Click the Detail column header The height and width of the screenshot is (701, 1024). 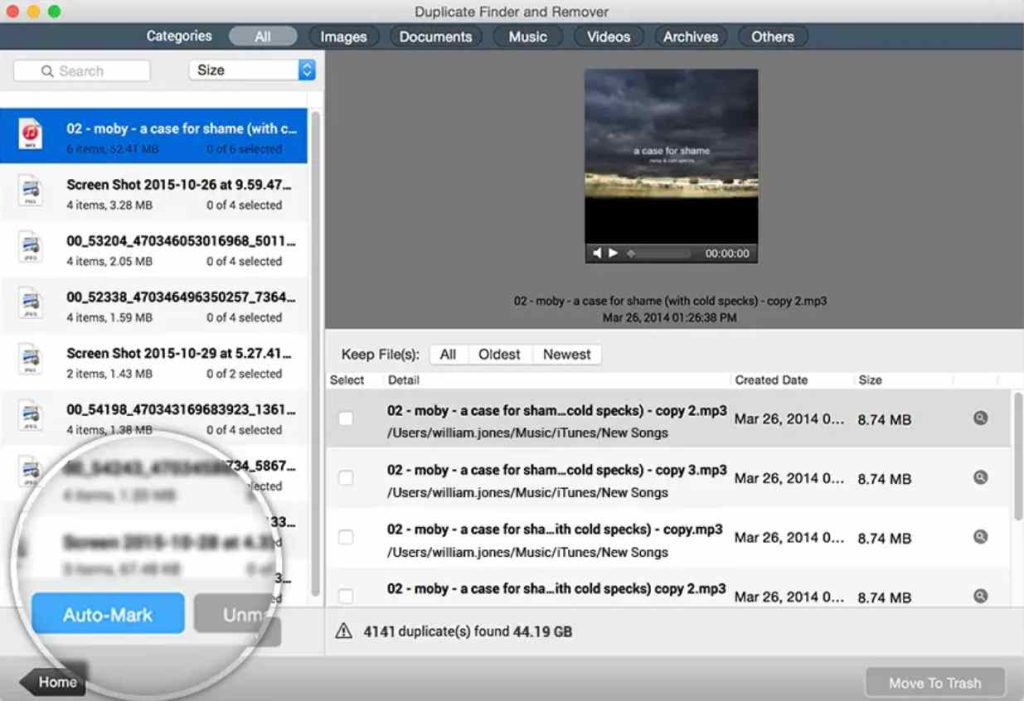(x=403, y=380)
